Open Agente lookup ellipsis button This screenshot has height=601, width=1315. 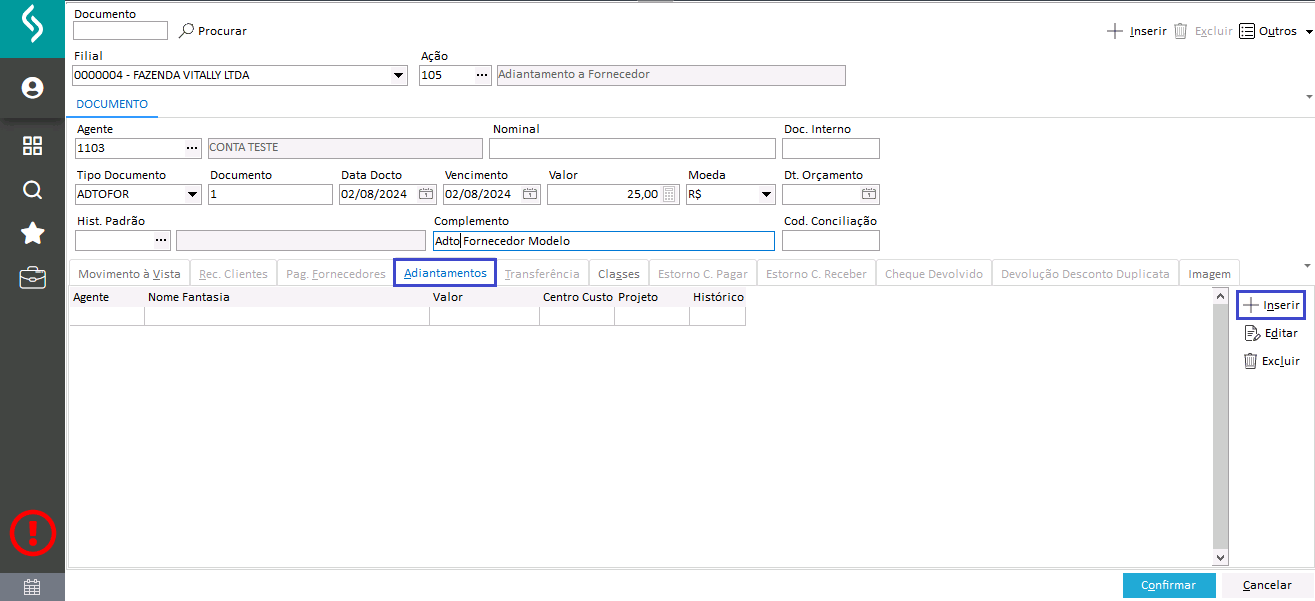(x=192, y=148)
